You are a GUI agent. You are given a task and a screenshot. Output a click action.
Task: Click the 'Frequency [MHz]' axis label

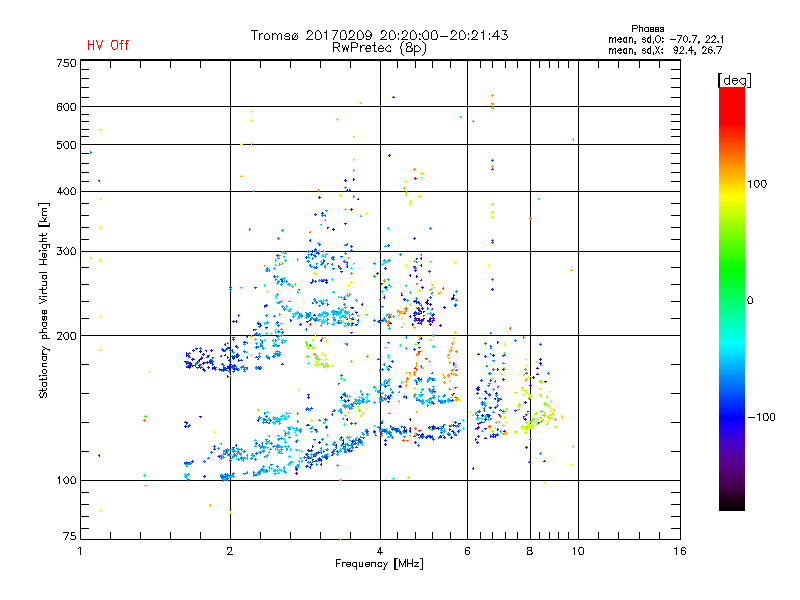click(x=379, y=564)
